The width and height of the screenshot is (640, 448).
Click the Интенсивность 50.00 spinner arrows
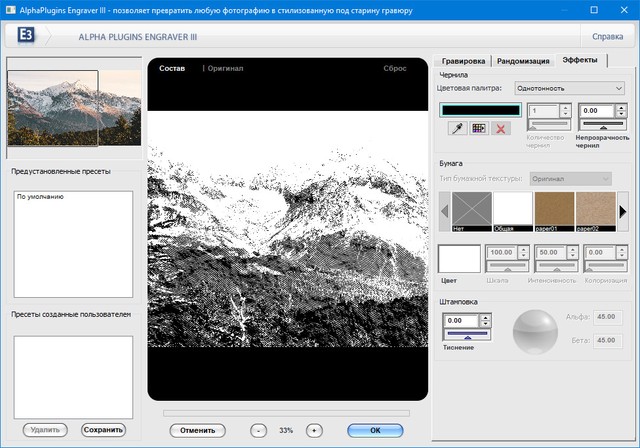click(573, 253)
